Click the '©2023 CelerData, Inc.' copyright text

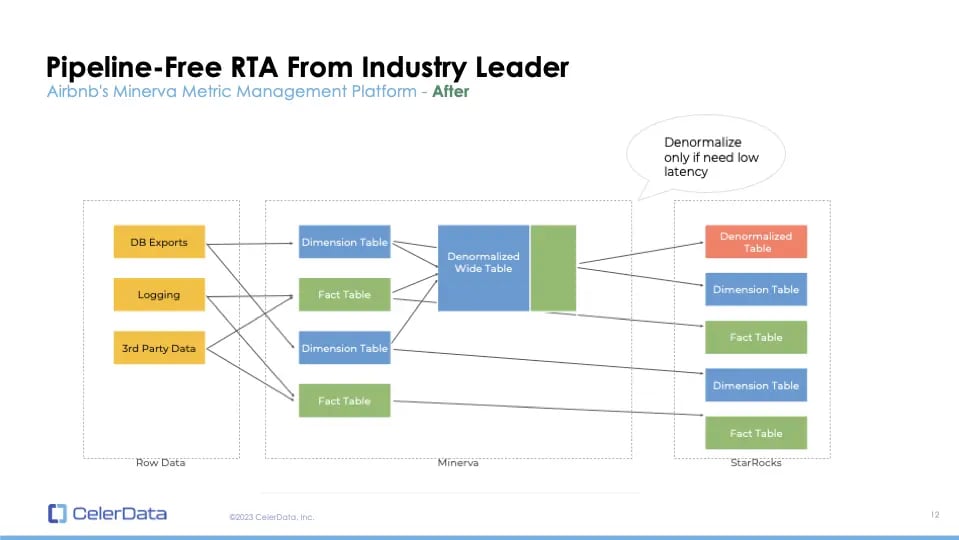pyautogui.click(x=272, y=517)
